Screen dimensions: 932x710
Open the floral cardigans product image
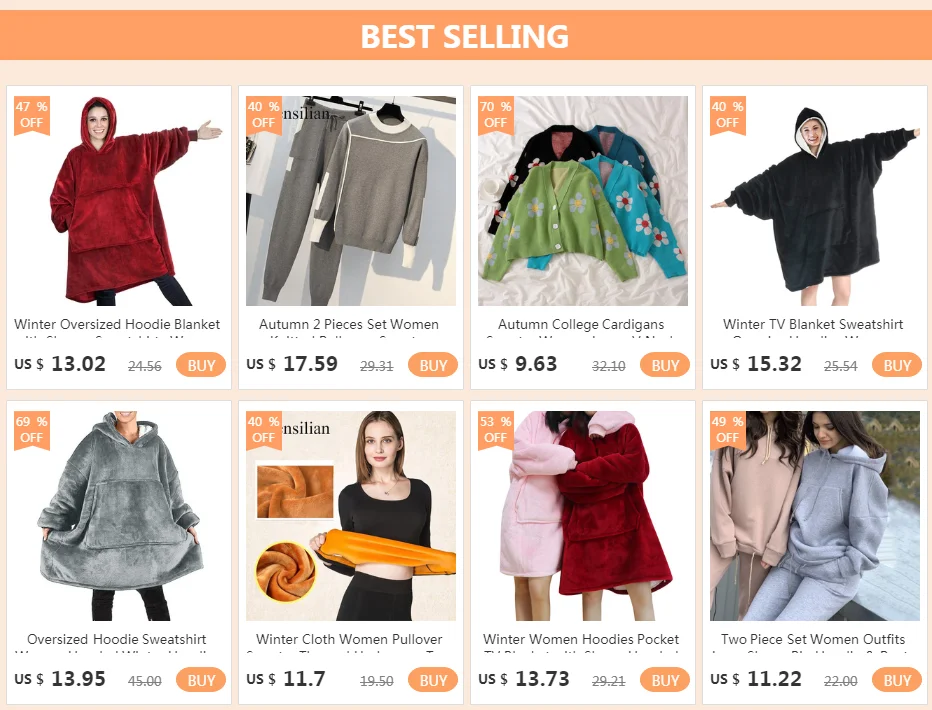tap(582, 201)
